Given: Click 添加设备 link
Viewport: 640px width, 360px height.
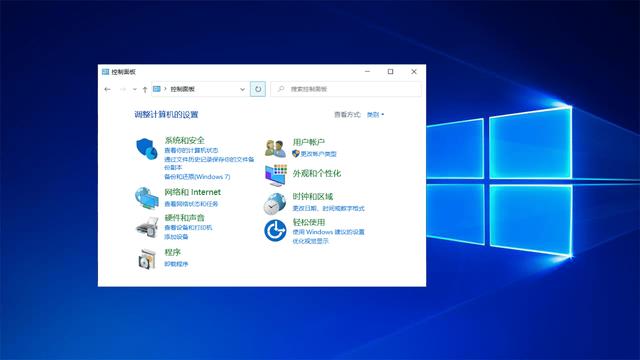Looking at the screenshot, I should [176, 237].
